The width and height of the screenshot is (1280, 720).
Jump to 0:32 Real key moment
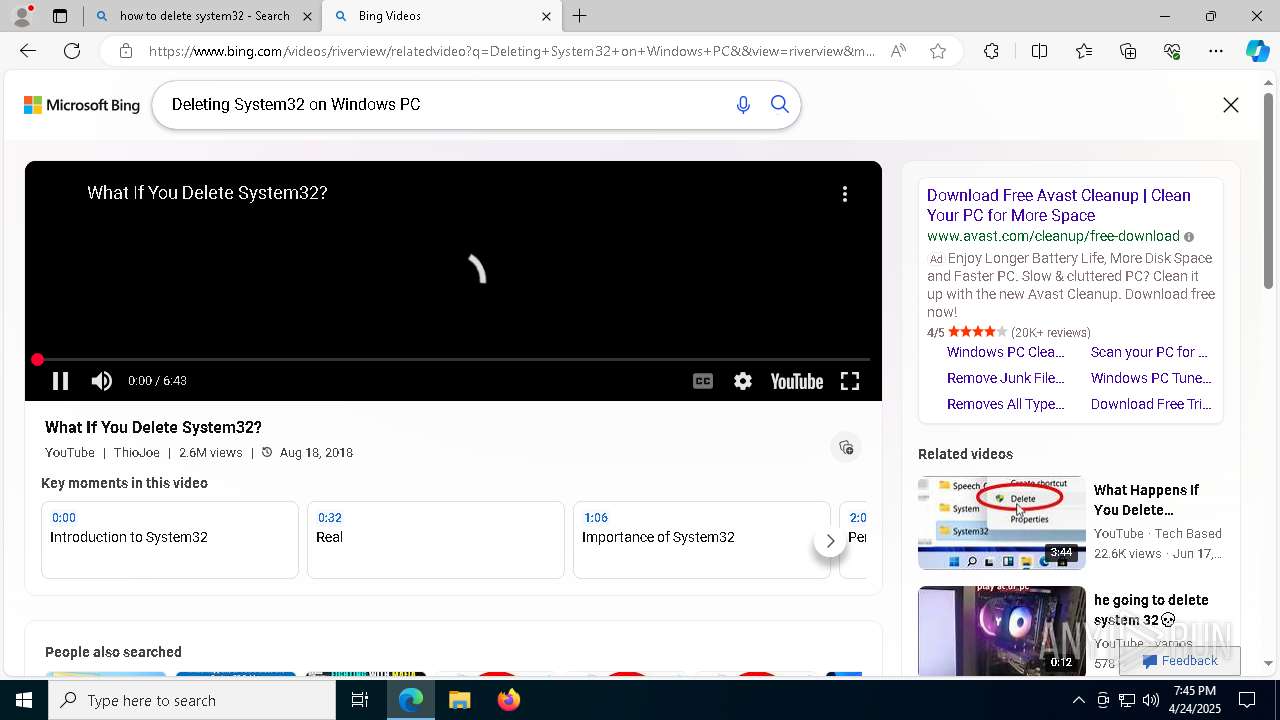point(436,539)
